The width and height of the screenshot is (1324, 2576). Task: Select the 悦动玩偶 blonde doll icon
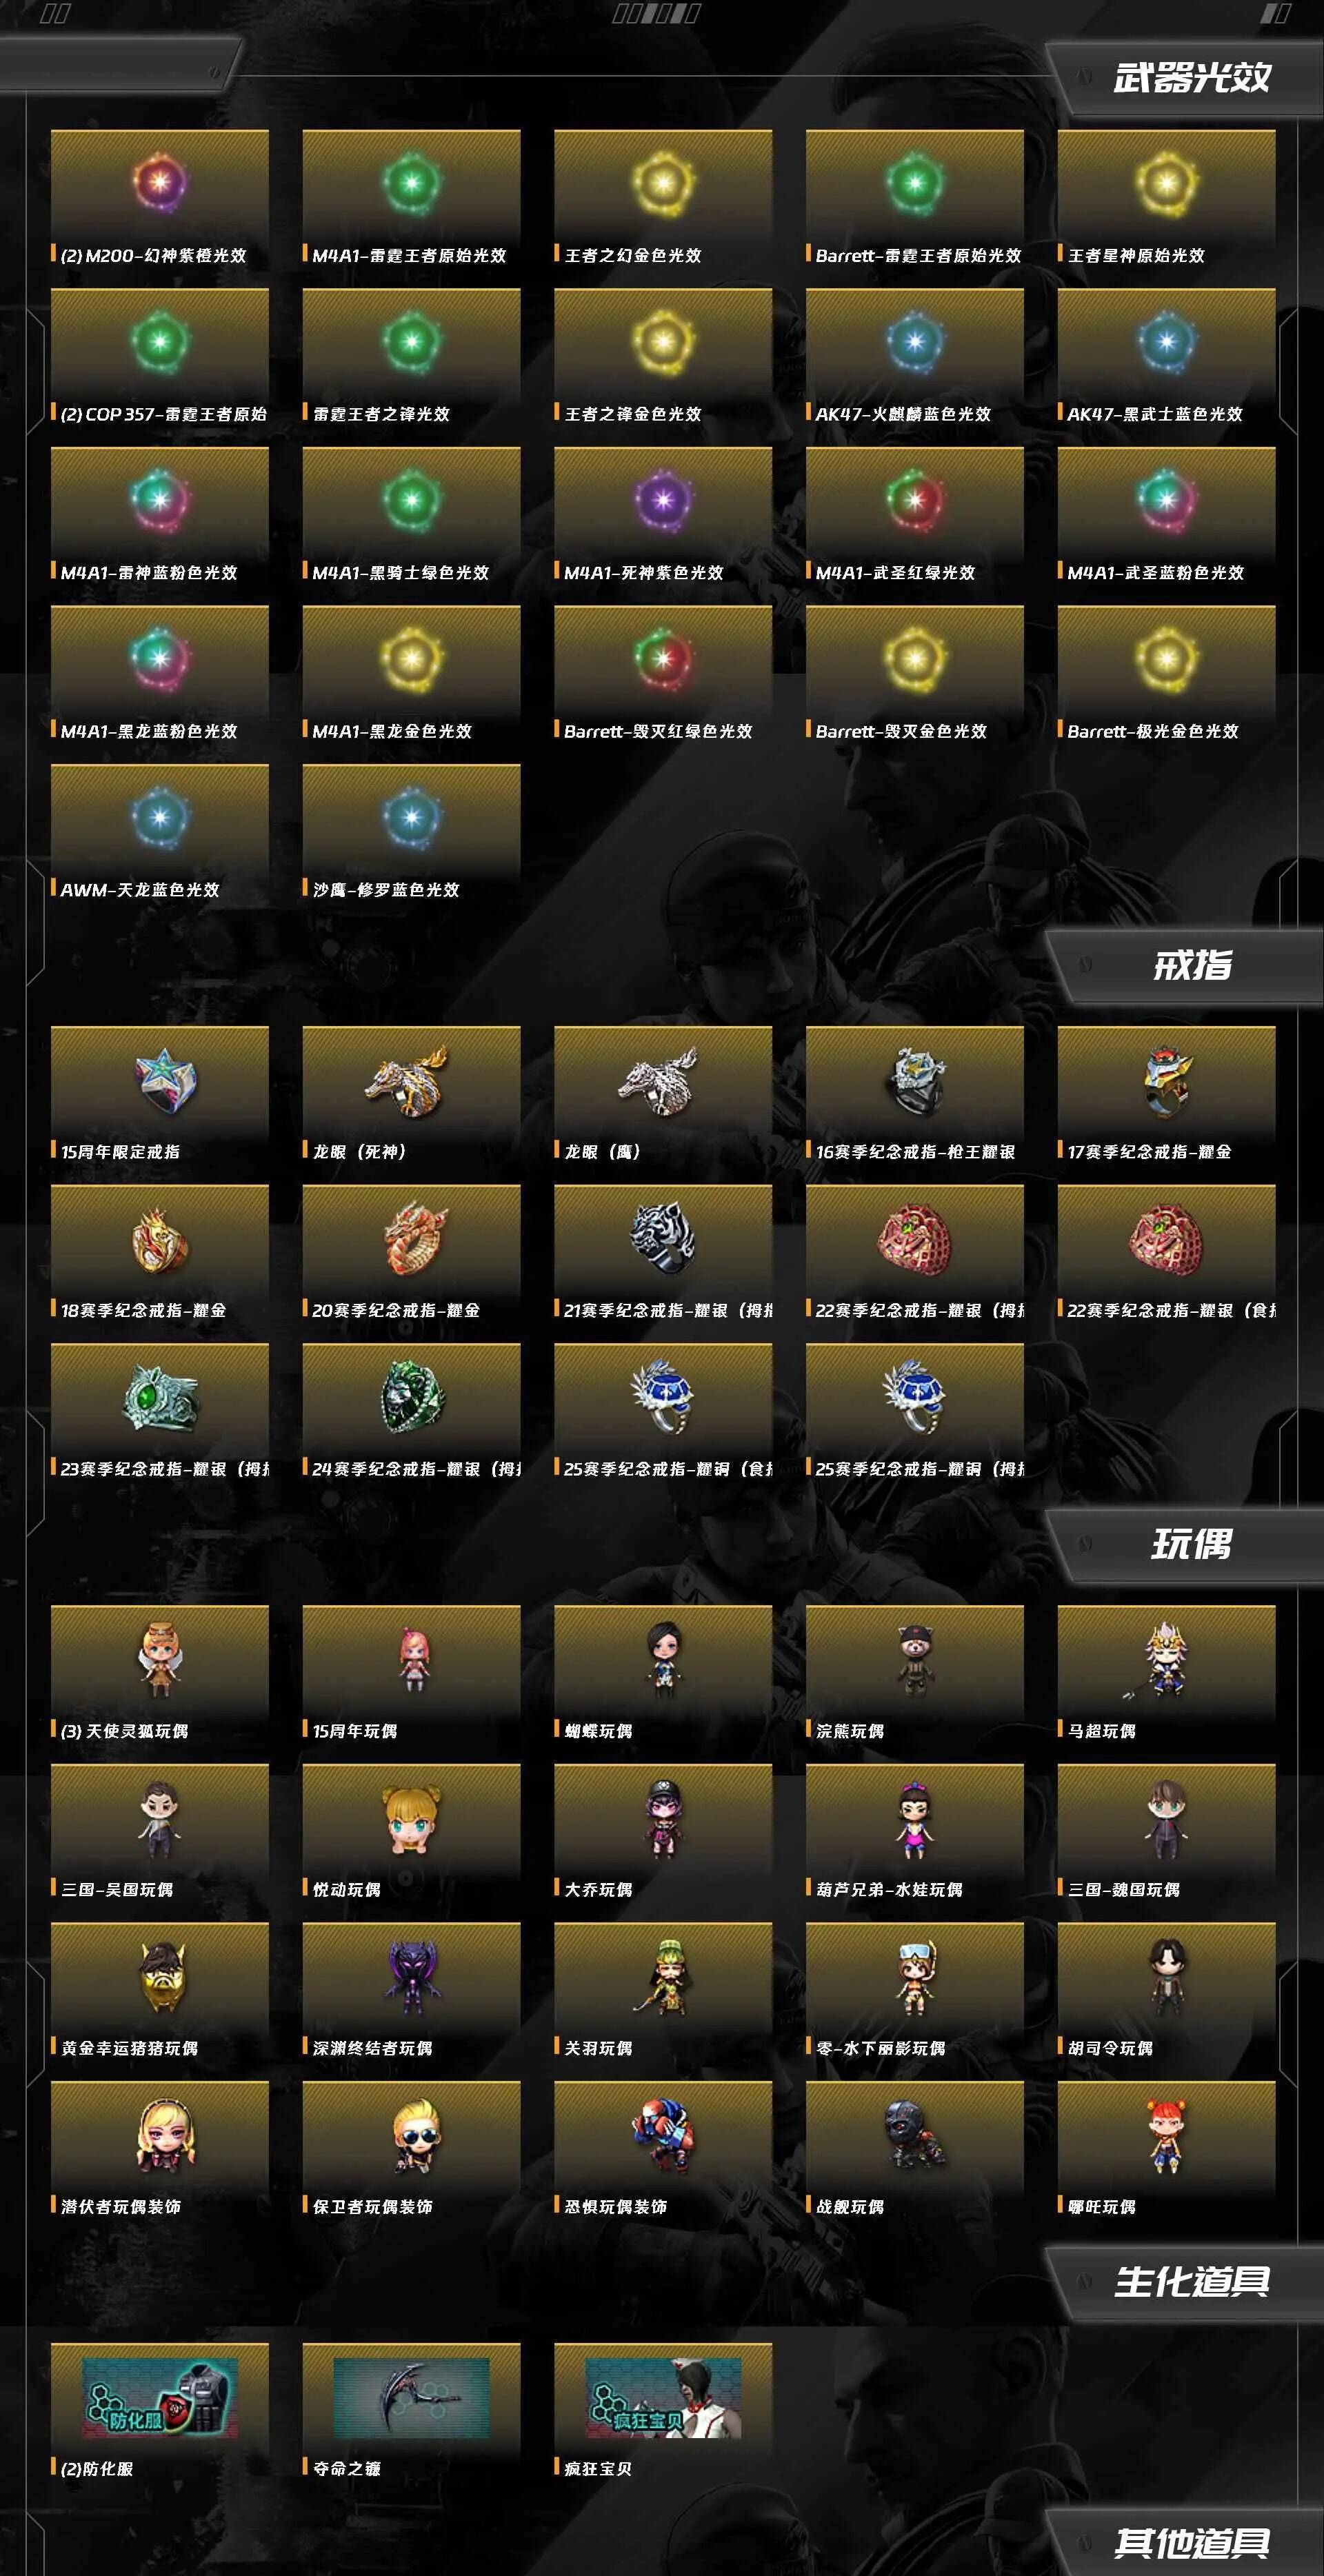[412, 1820]
